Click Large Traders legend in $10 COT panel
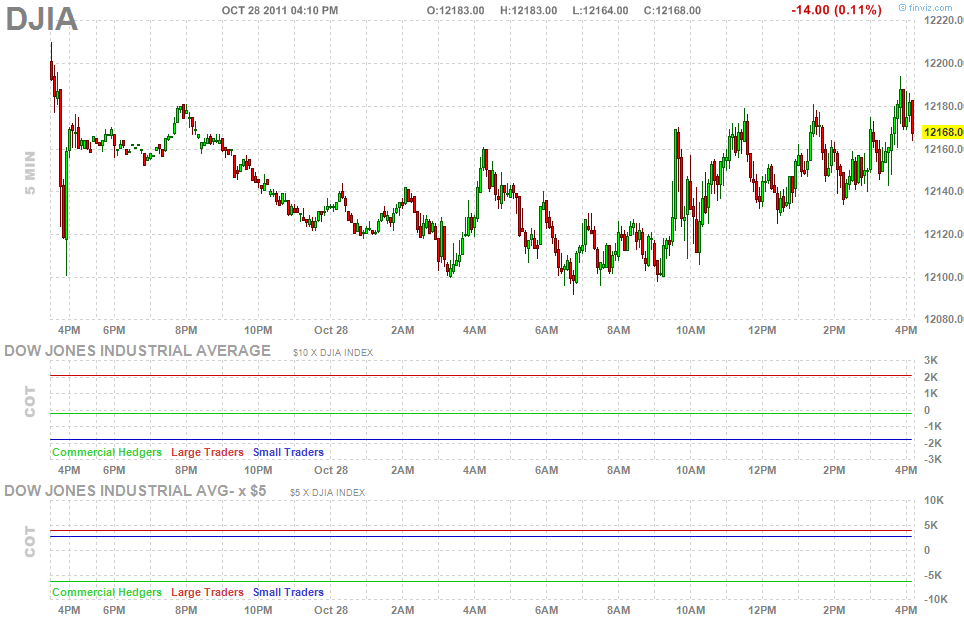 (x=207, y=452)
